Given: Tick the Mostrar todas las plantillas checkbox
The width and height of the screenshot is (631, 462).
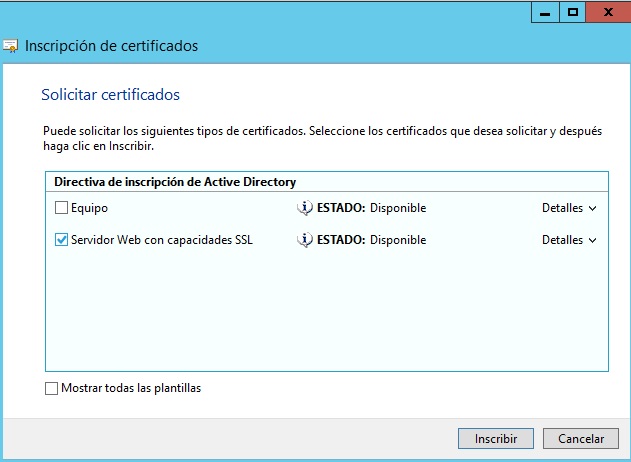Looking at the screenshot, I should (52, 388).
